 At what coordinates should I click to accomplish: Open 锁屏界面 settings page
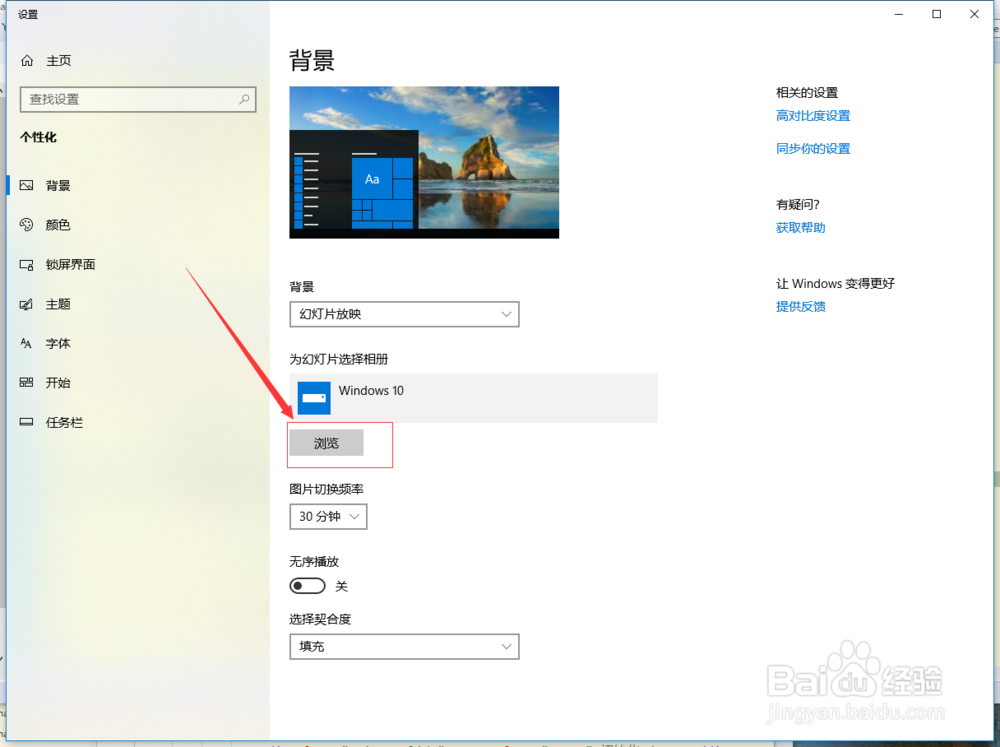(70, 265)
